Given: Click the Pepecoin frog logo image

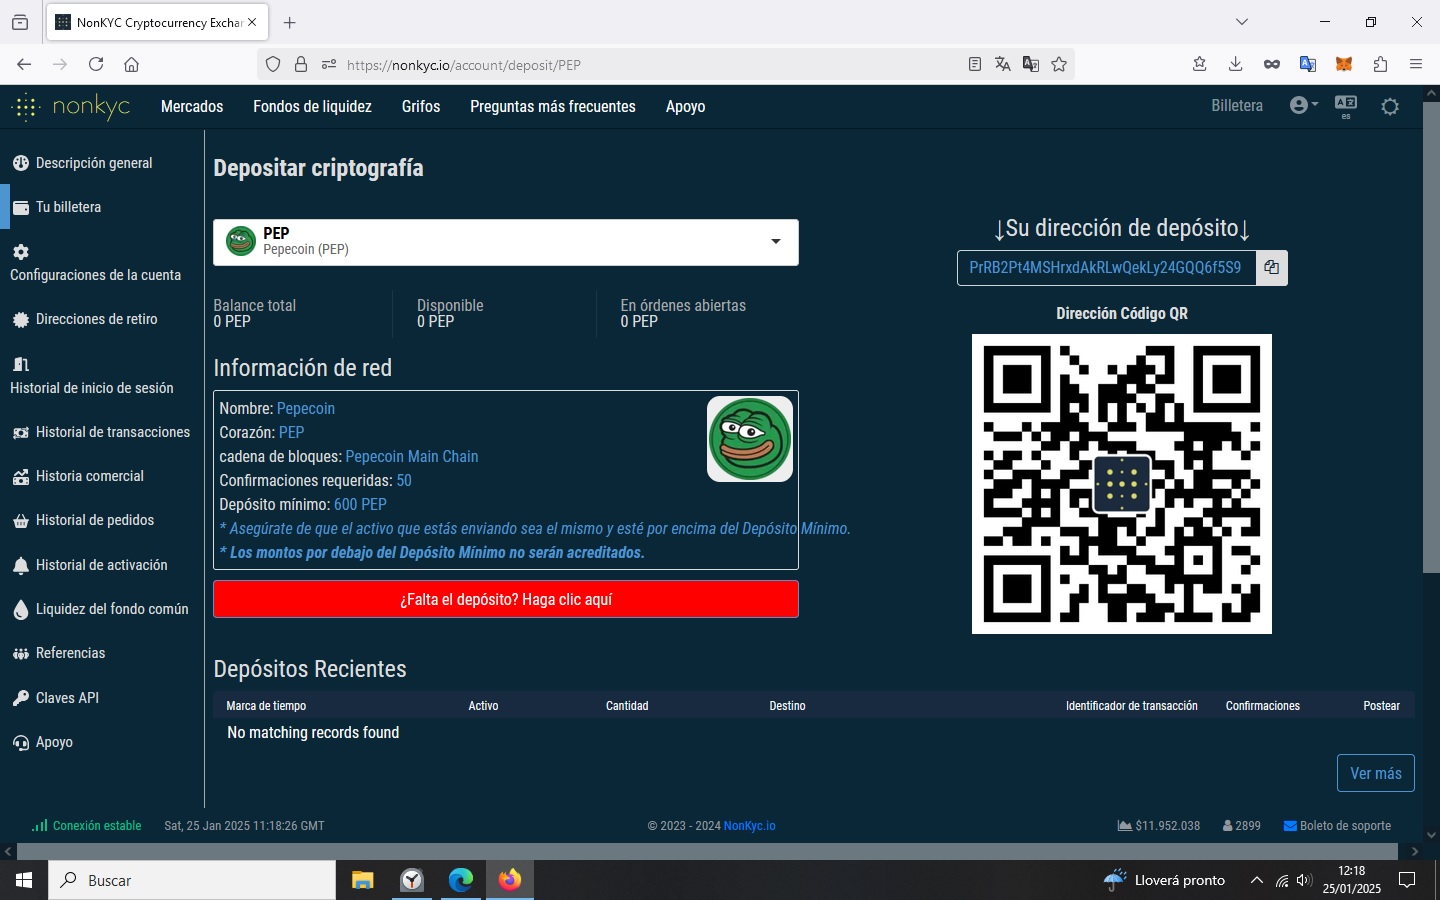Looking at the screenshot, I should pyautogui.click(x=750, y=439).
